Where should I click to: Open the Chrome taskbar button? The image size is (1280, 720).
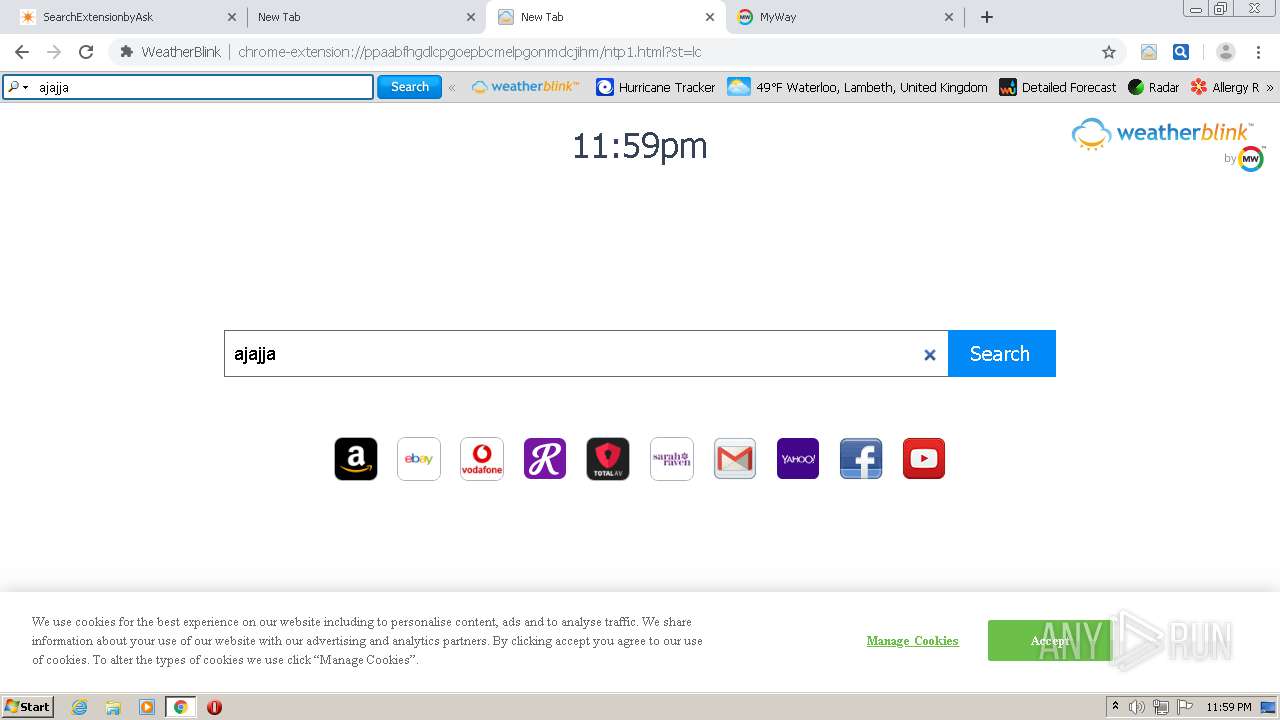click(180, 707)
